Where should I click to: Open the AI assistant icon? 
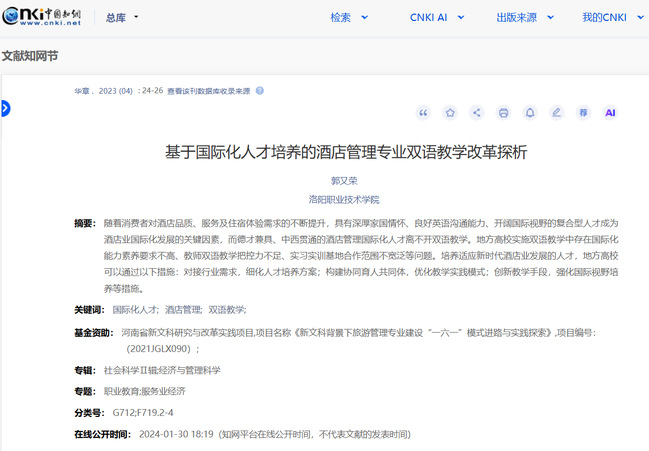(610, 113)
